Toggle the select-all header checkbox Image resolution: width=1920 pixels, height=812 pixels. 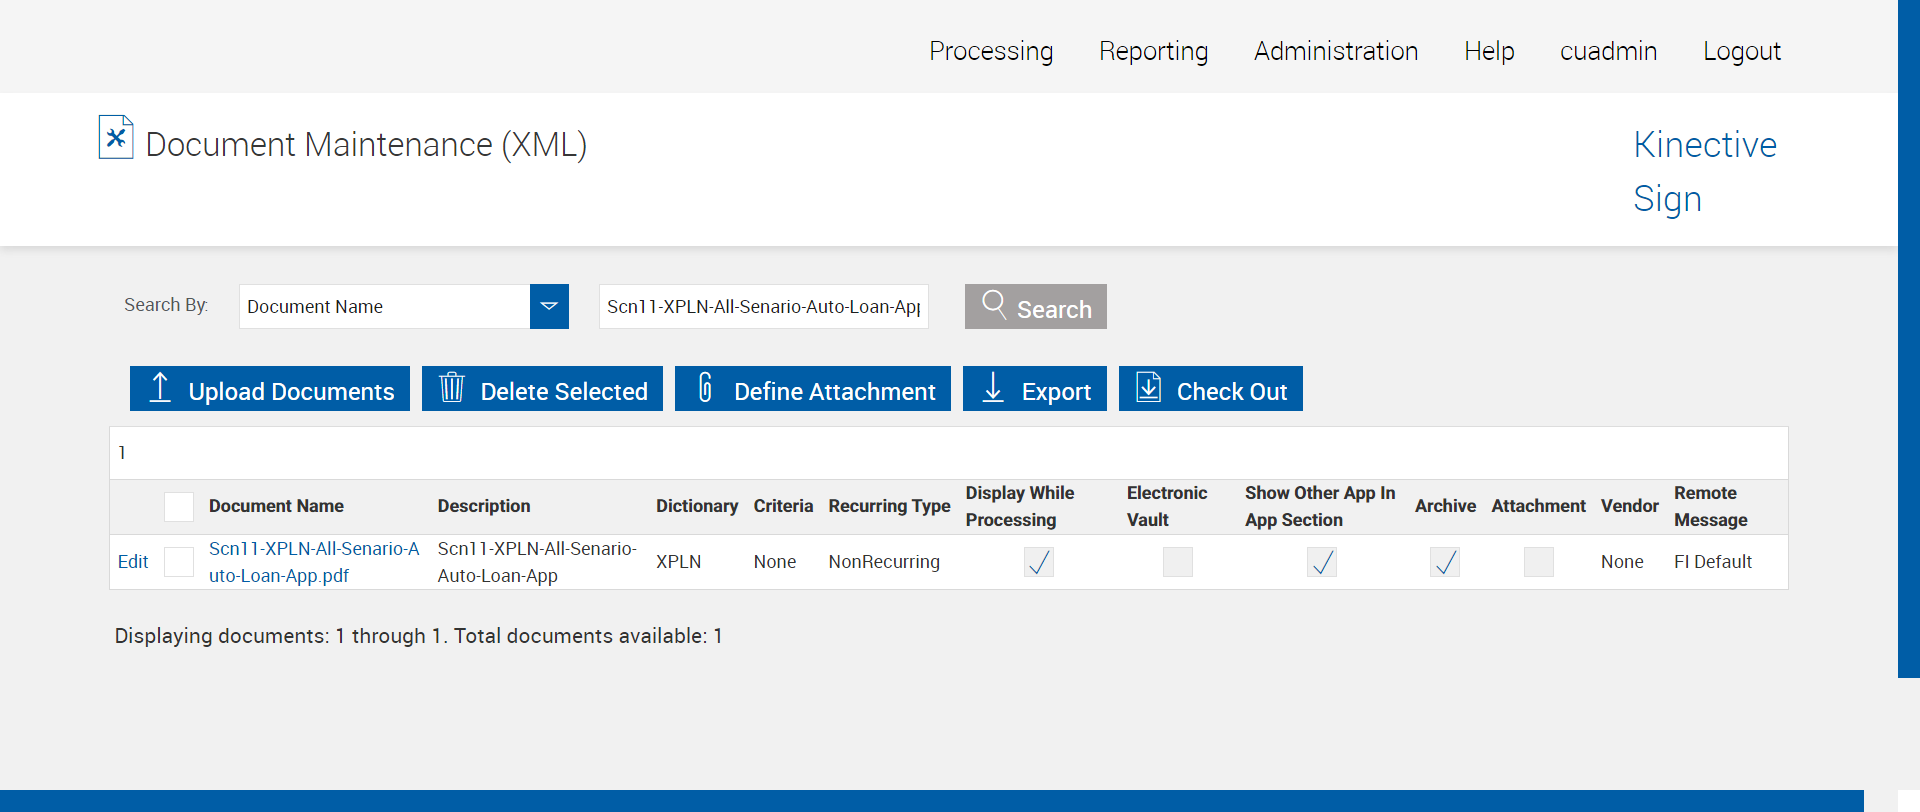tap(179, 506)
